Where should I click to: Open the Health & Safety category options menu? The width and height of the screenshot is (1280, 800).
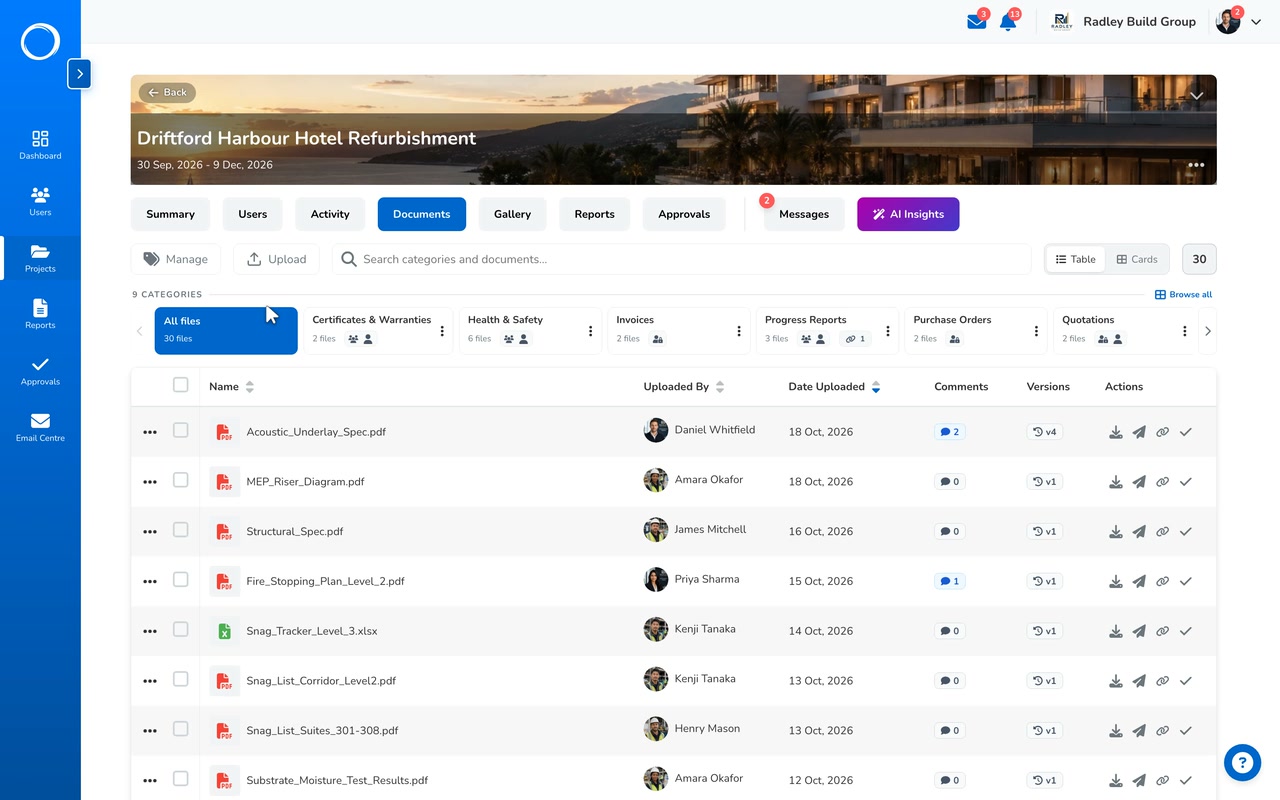coord(590,331)
